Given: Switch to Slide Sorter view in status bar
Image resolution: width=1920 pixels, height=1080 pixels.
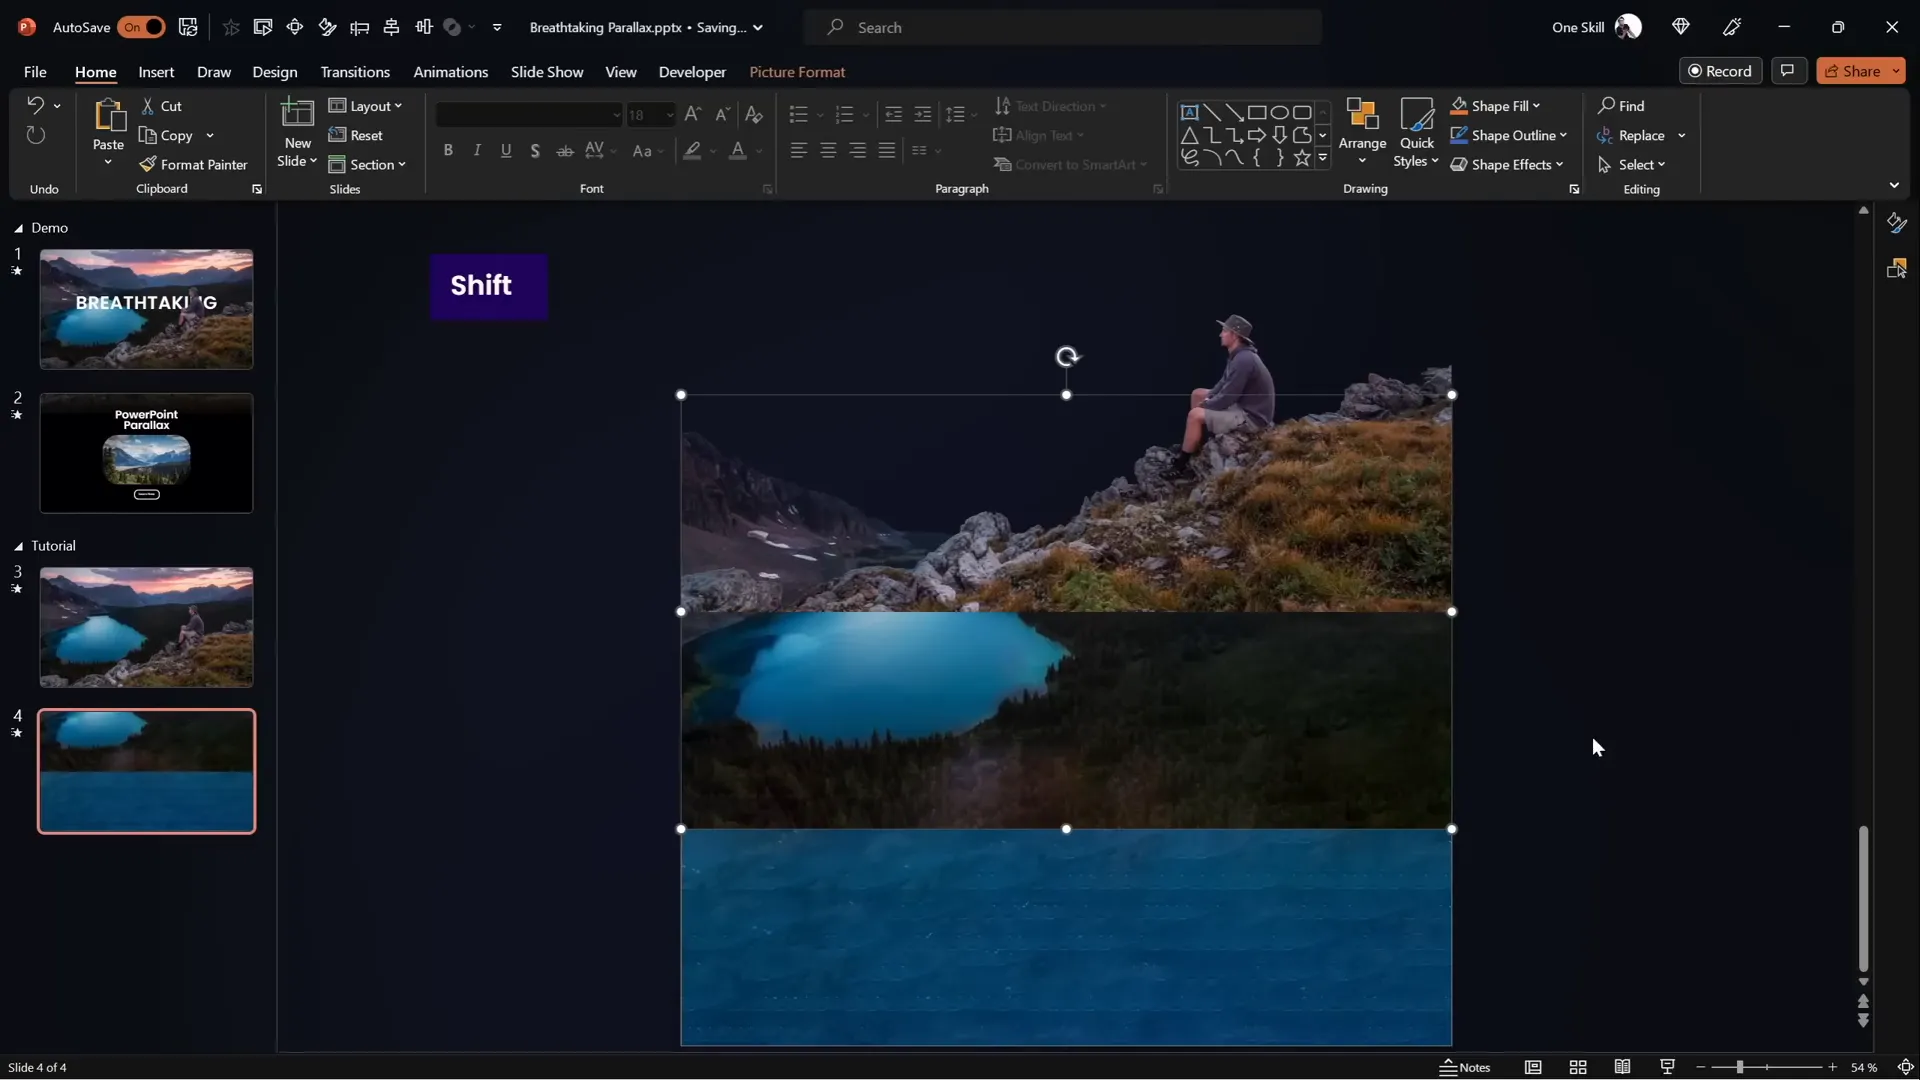Looking at the screenshot, I should [x=1578, y=1067].
